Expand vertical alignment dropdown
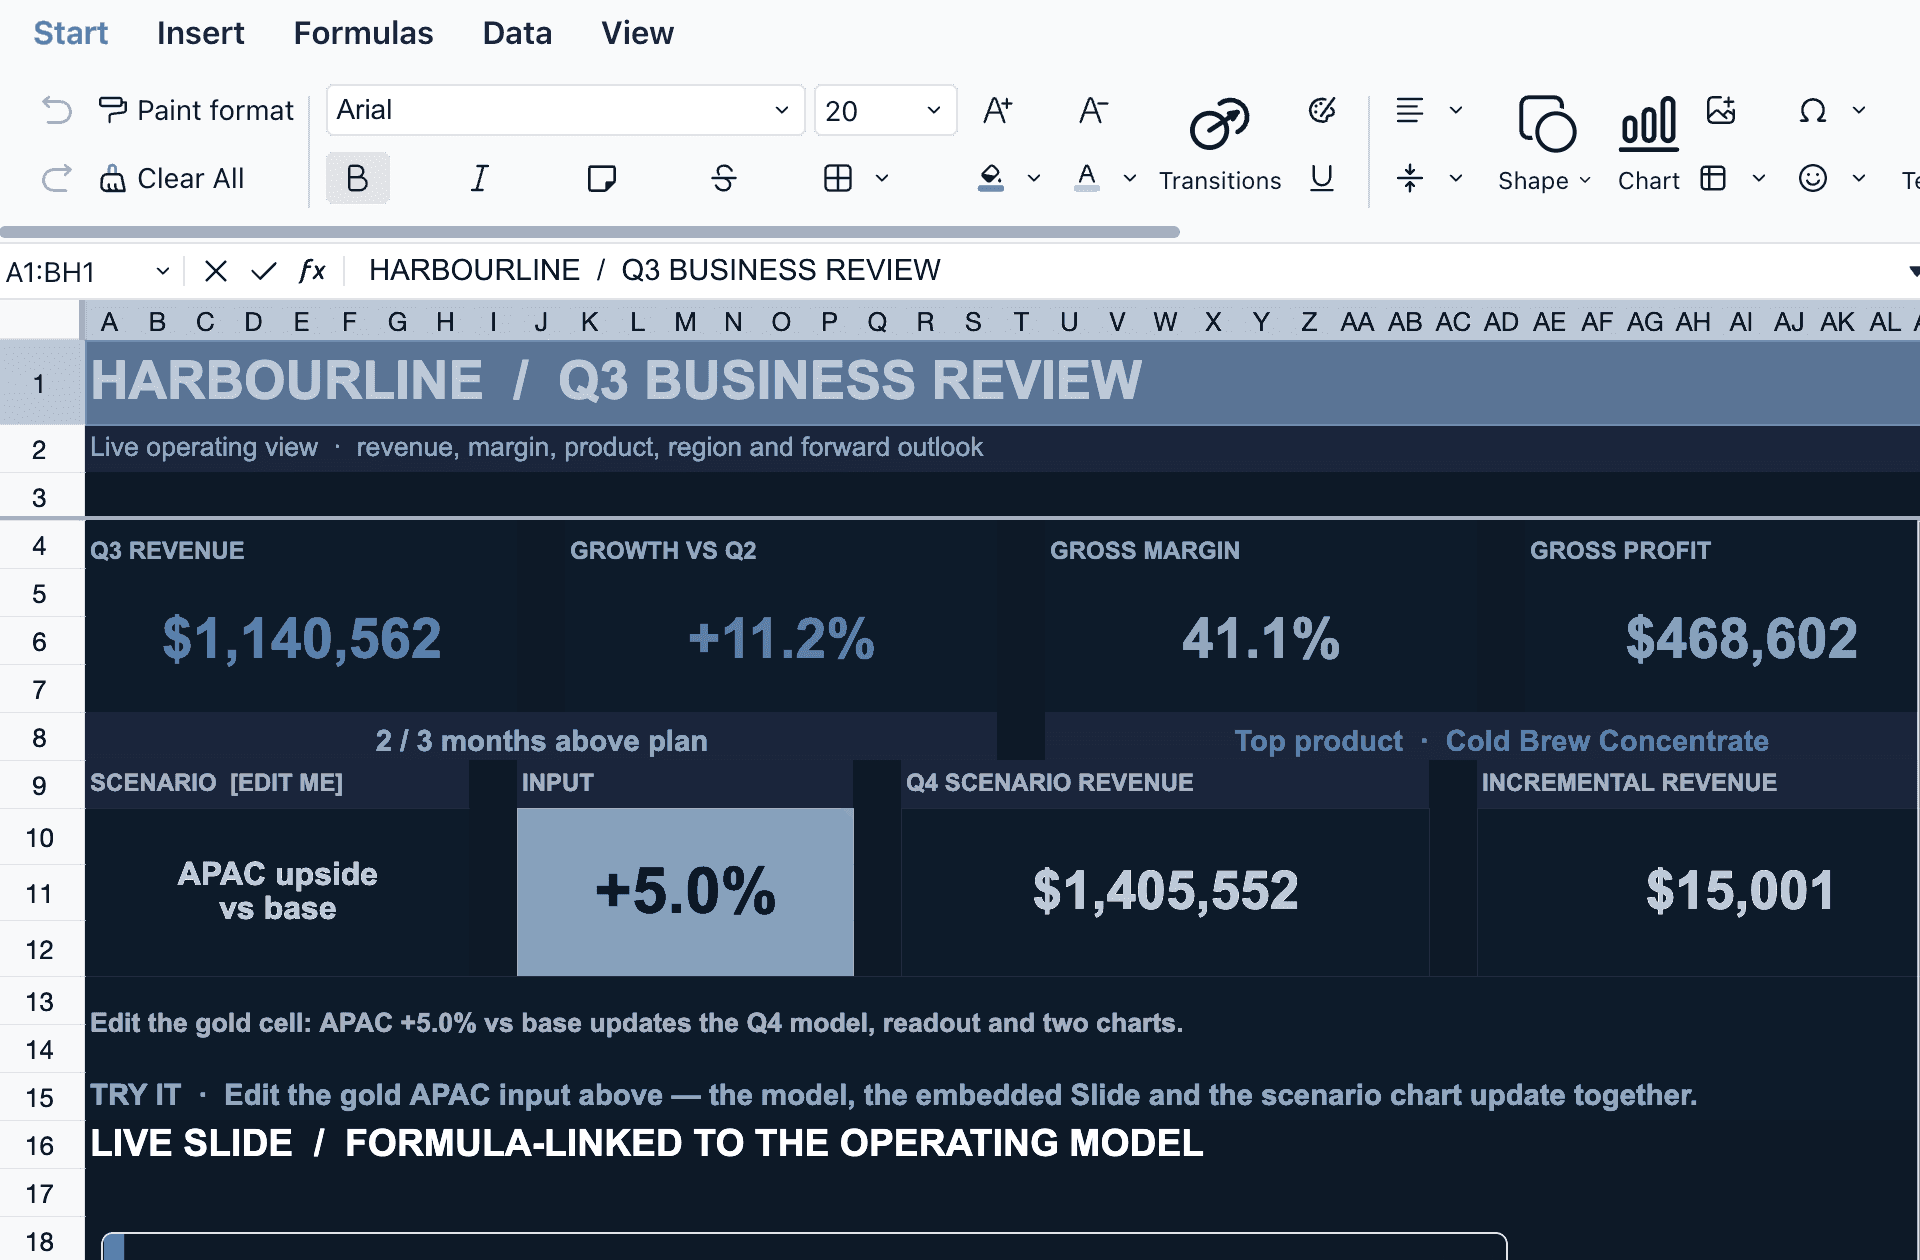The width and height of the screenshot is (1920, 1260). point(1456,178)
